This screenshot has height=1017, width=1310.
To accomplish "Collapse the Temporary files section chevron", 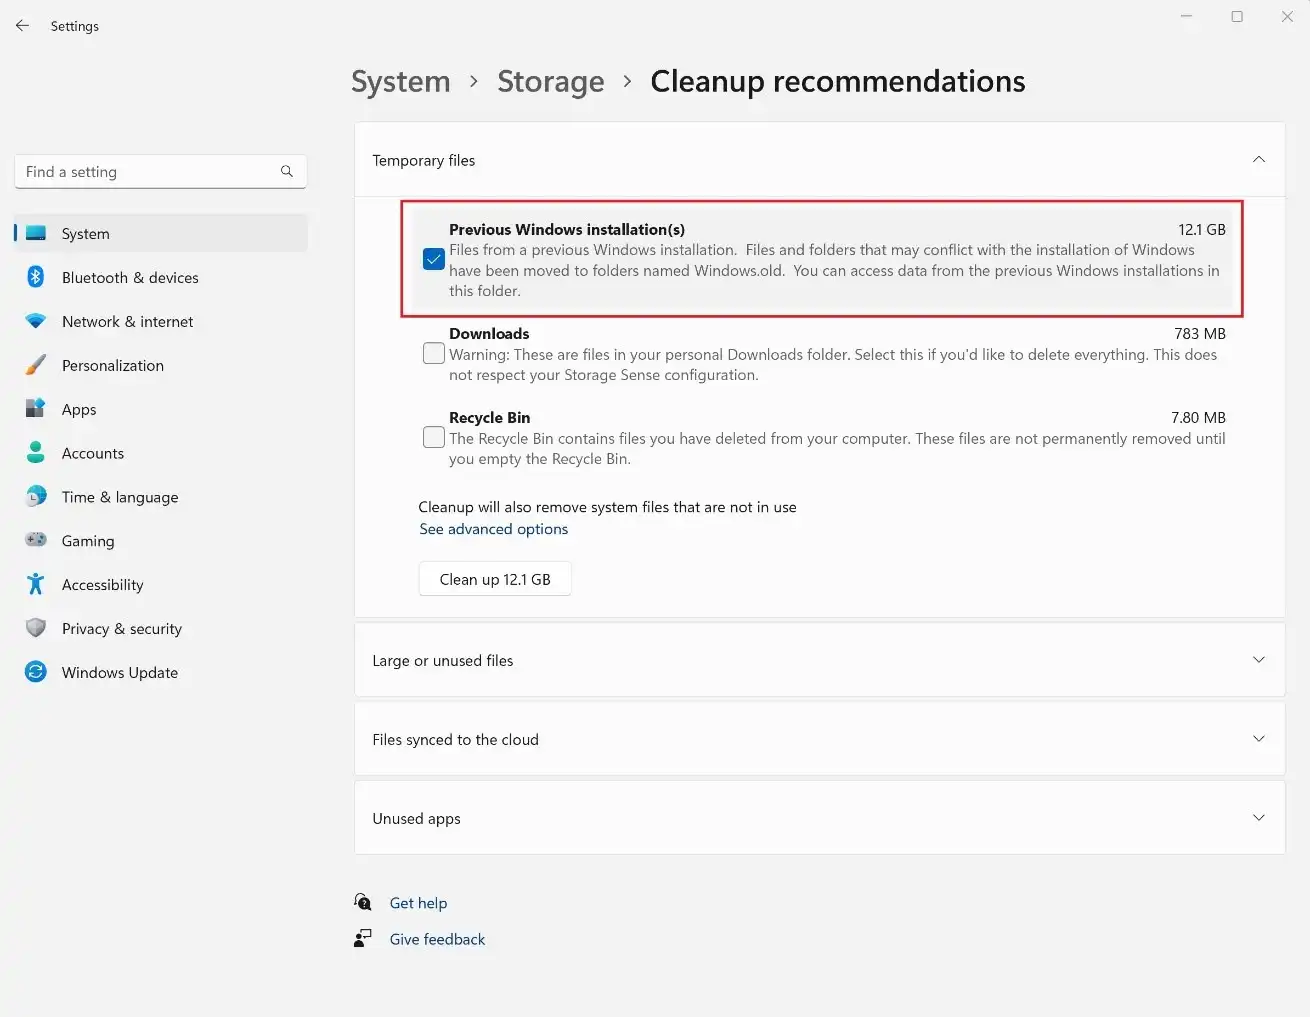I will [1259, 160].
